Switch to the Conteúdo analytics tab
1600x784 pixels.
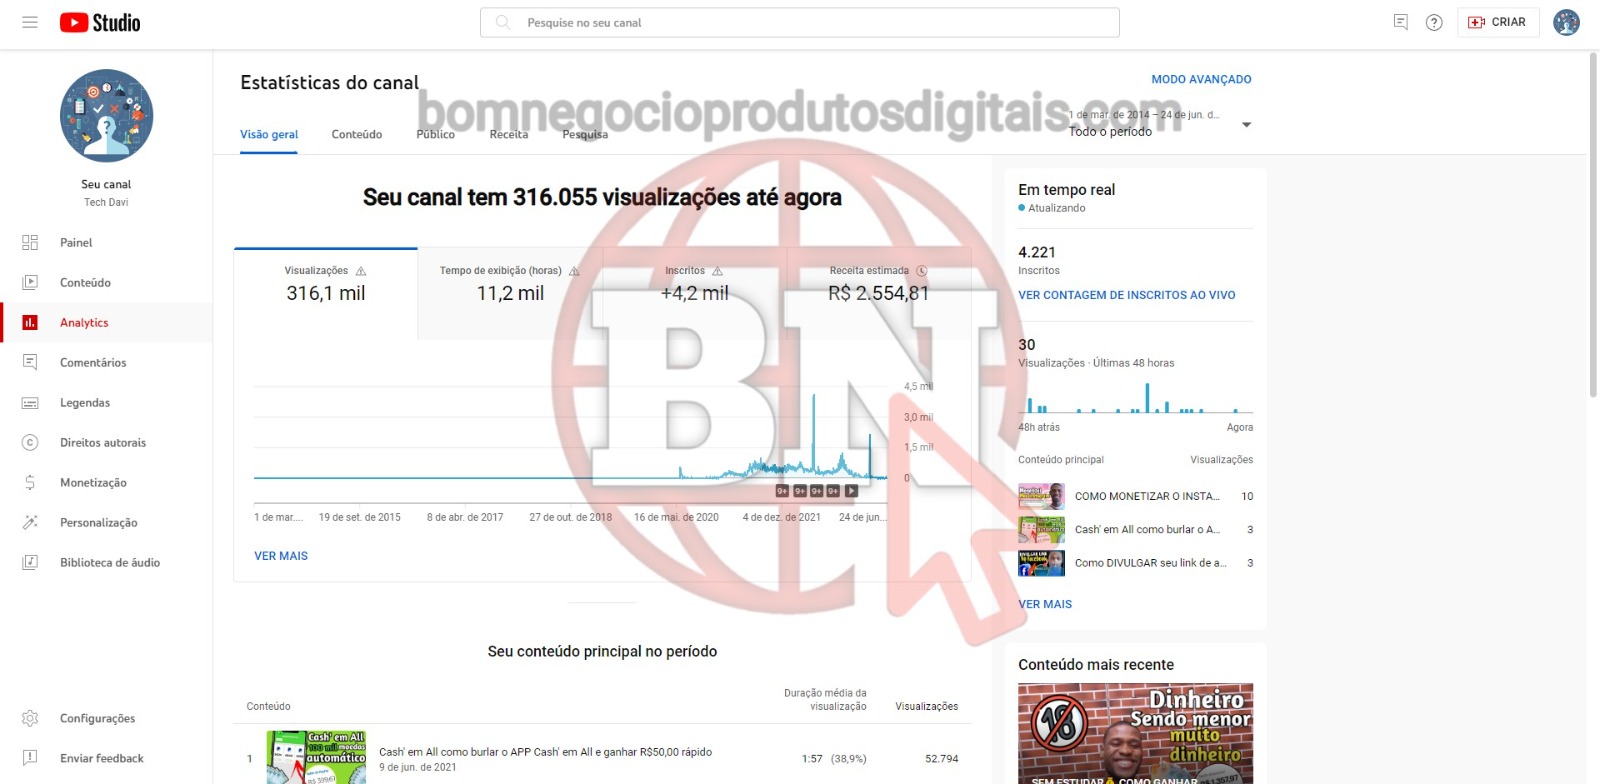tap(357, 135)
